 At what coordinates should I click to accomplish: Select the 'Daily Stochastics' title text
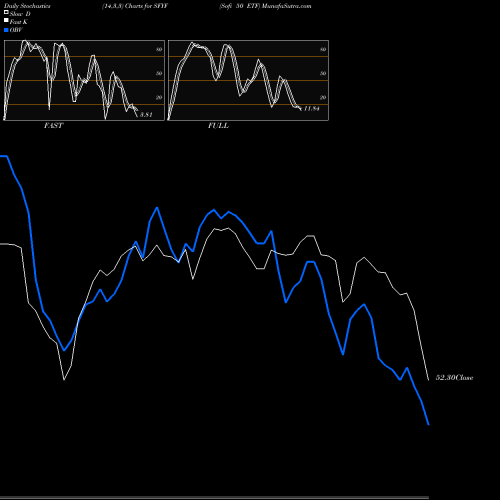(x=27, y=6)
